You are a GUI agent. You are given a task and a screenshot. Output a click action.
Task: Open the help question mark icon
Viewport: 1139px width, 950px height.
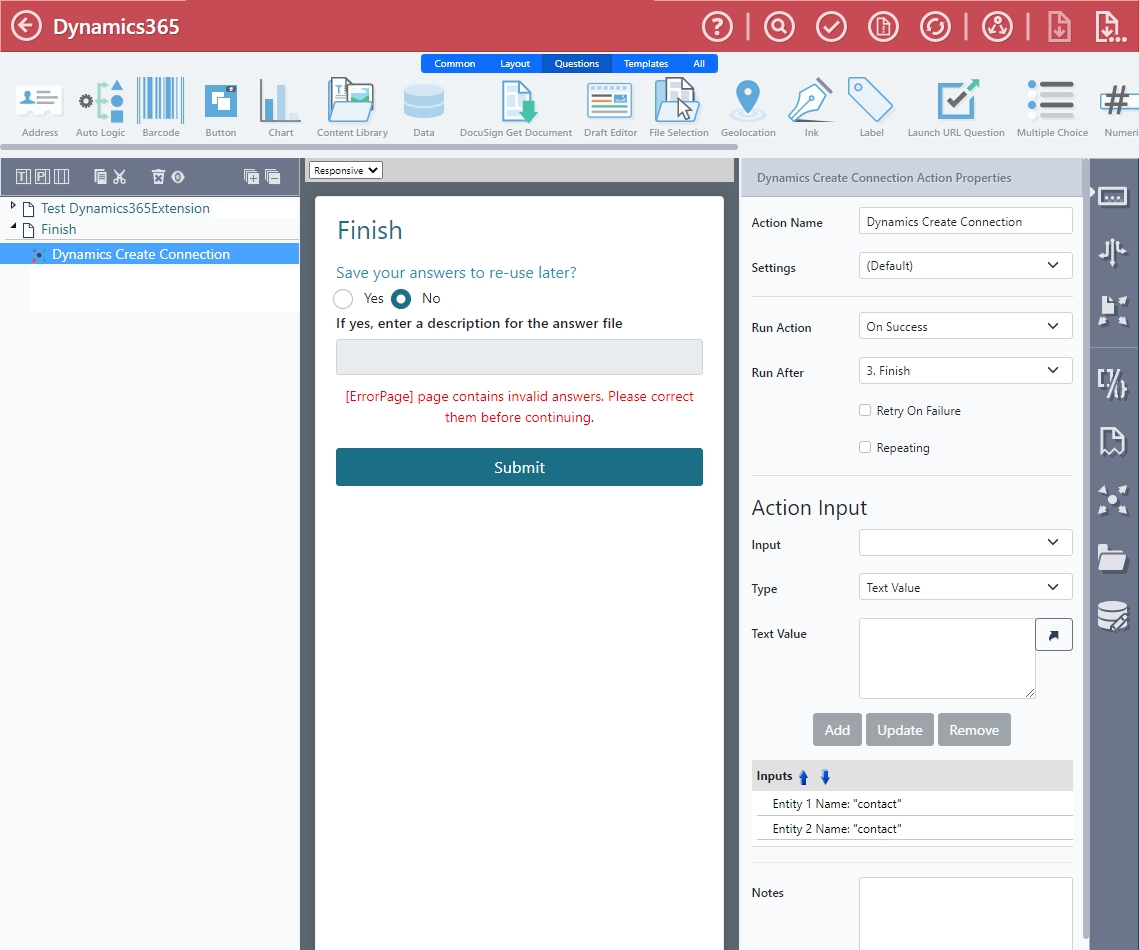(x=717, y=27)
